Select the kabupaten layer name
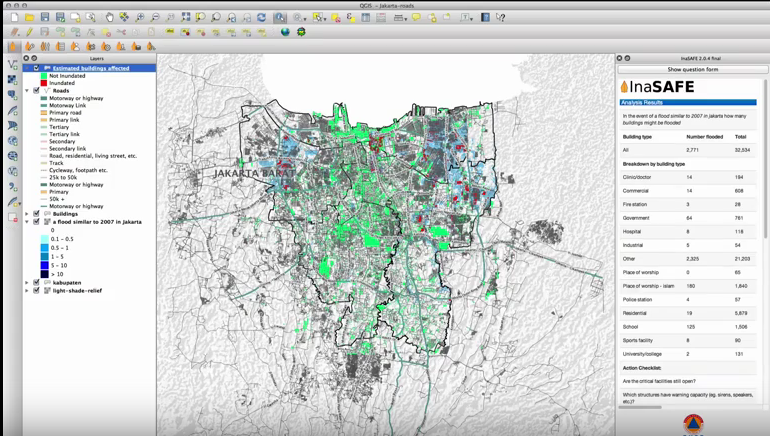The width and height of the screenshot is (770, 436). click(67, 282)
